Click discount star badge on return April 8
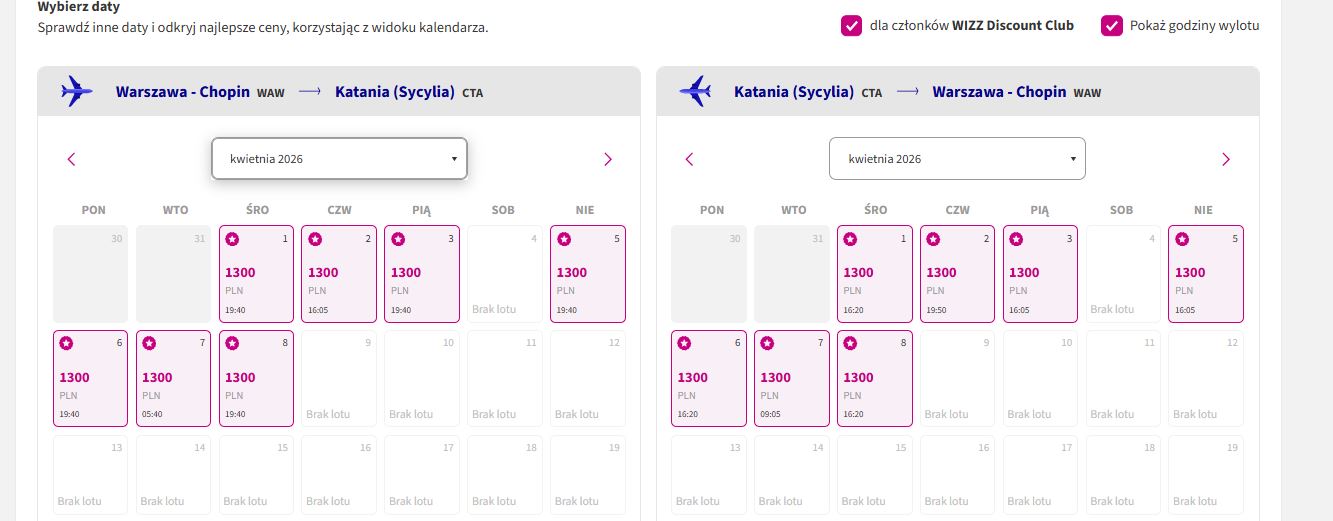 (x=850, y=343)
